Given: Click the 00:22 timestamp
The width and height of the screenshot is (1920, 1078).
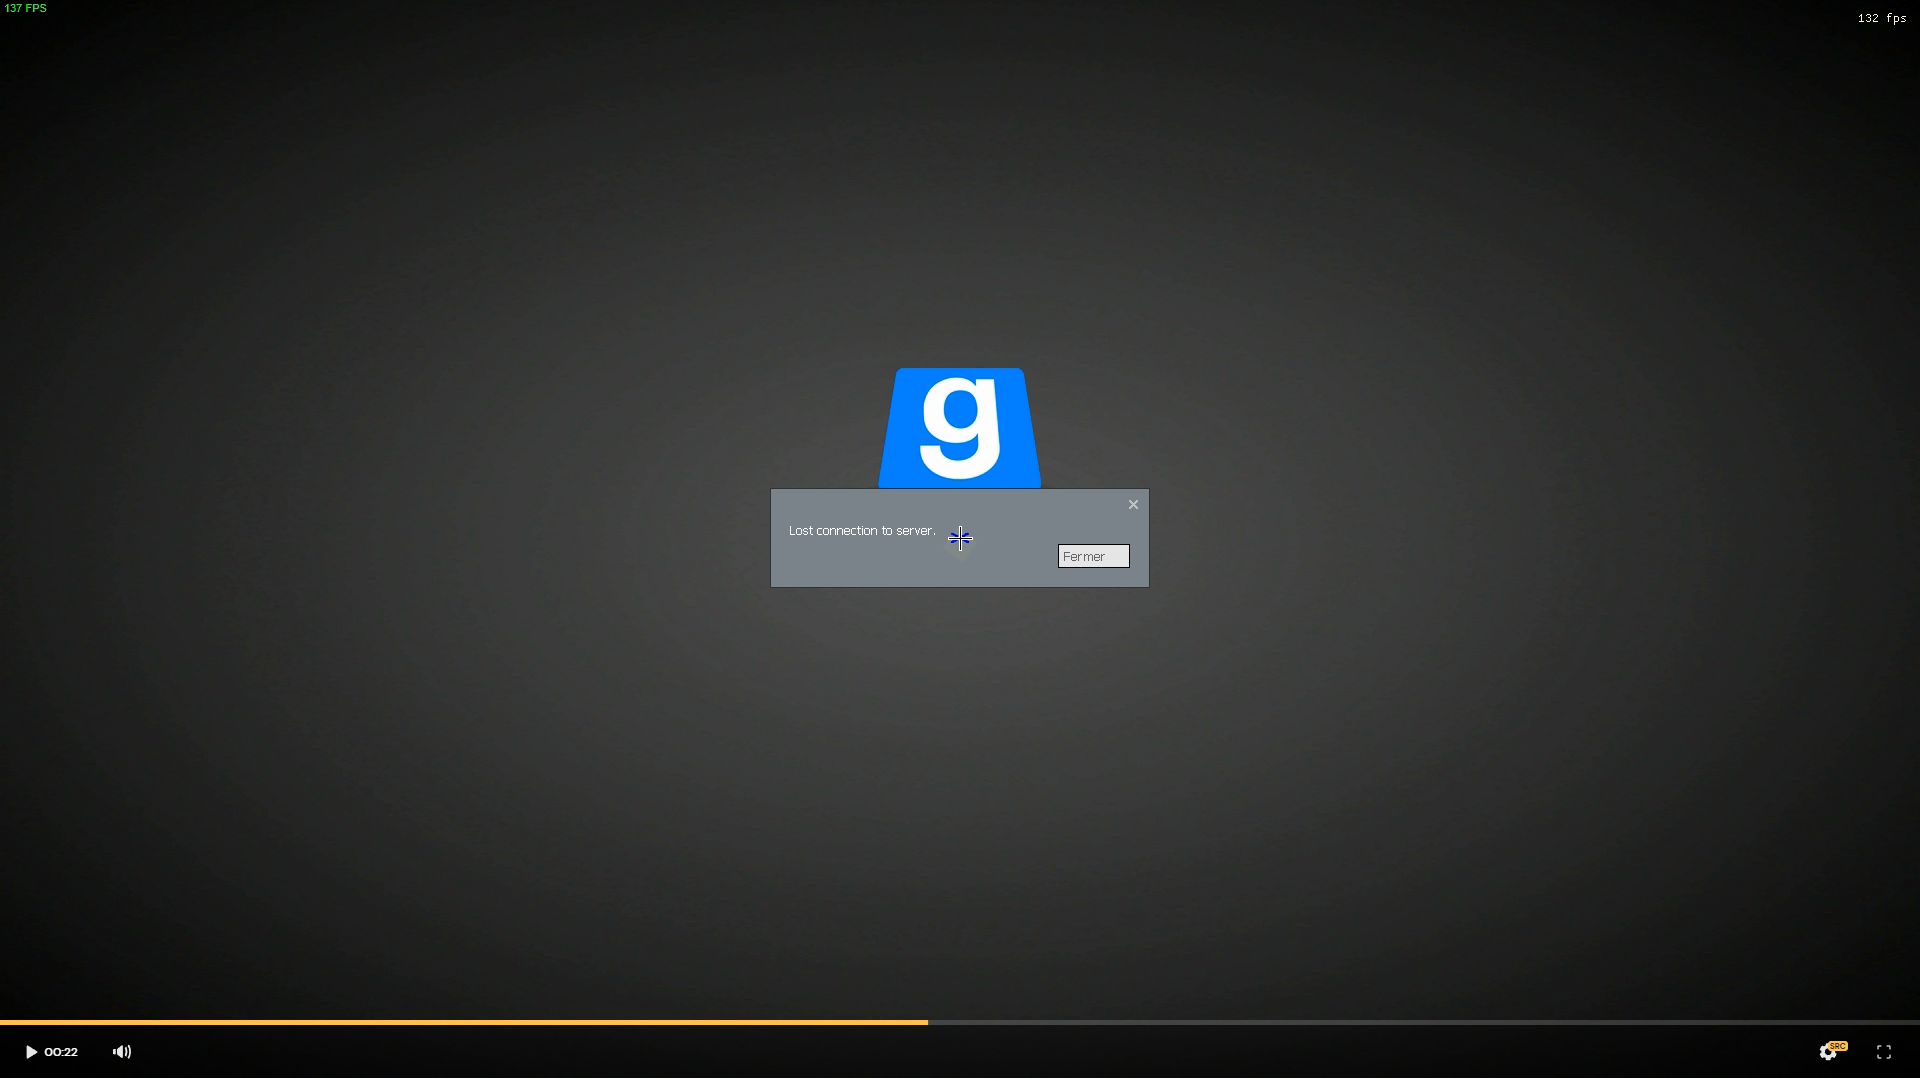Looking at the screenshot, I should (x=61, y=1052).
